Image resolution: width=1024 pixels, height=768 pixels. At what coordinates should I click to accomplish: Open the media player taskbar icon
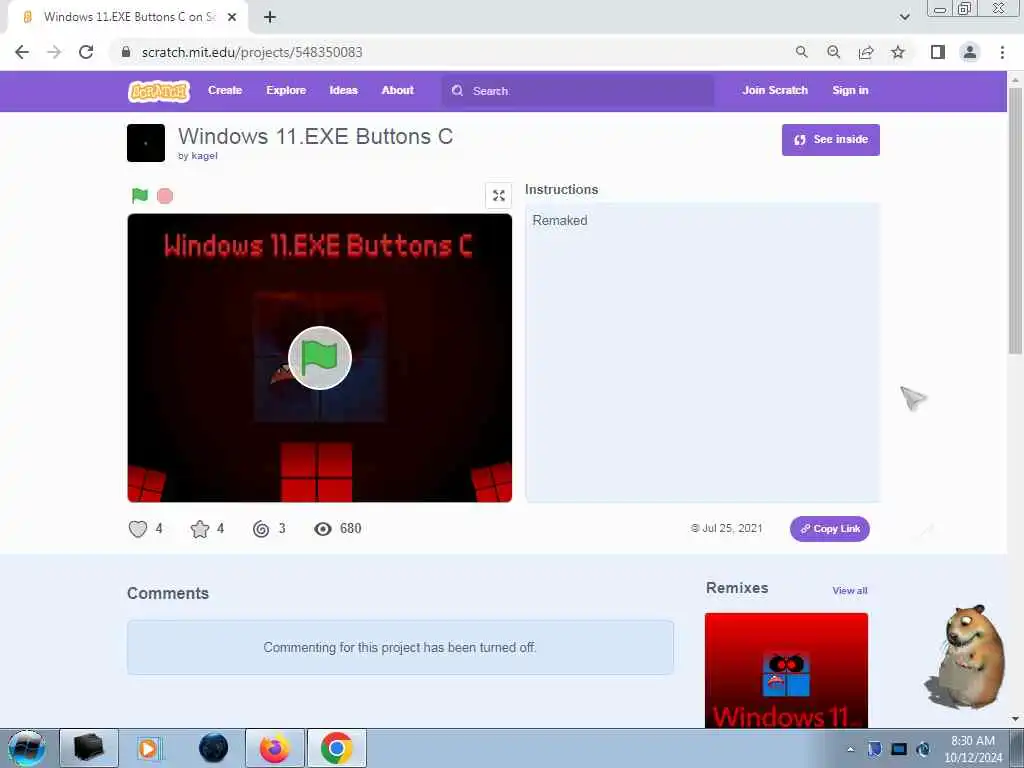[x=148, y=748]
